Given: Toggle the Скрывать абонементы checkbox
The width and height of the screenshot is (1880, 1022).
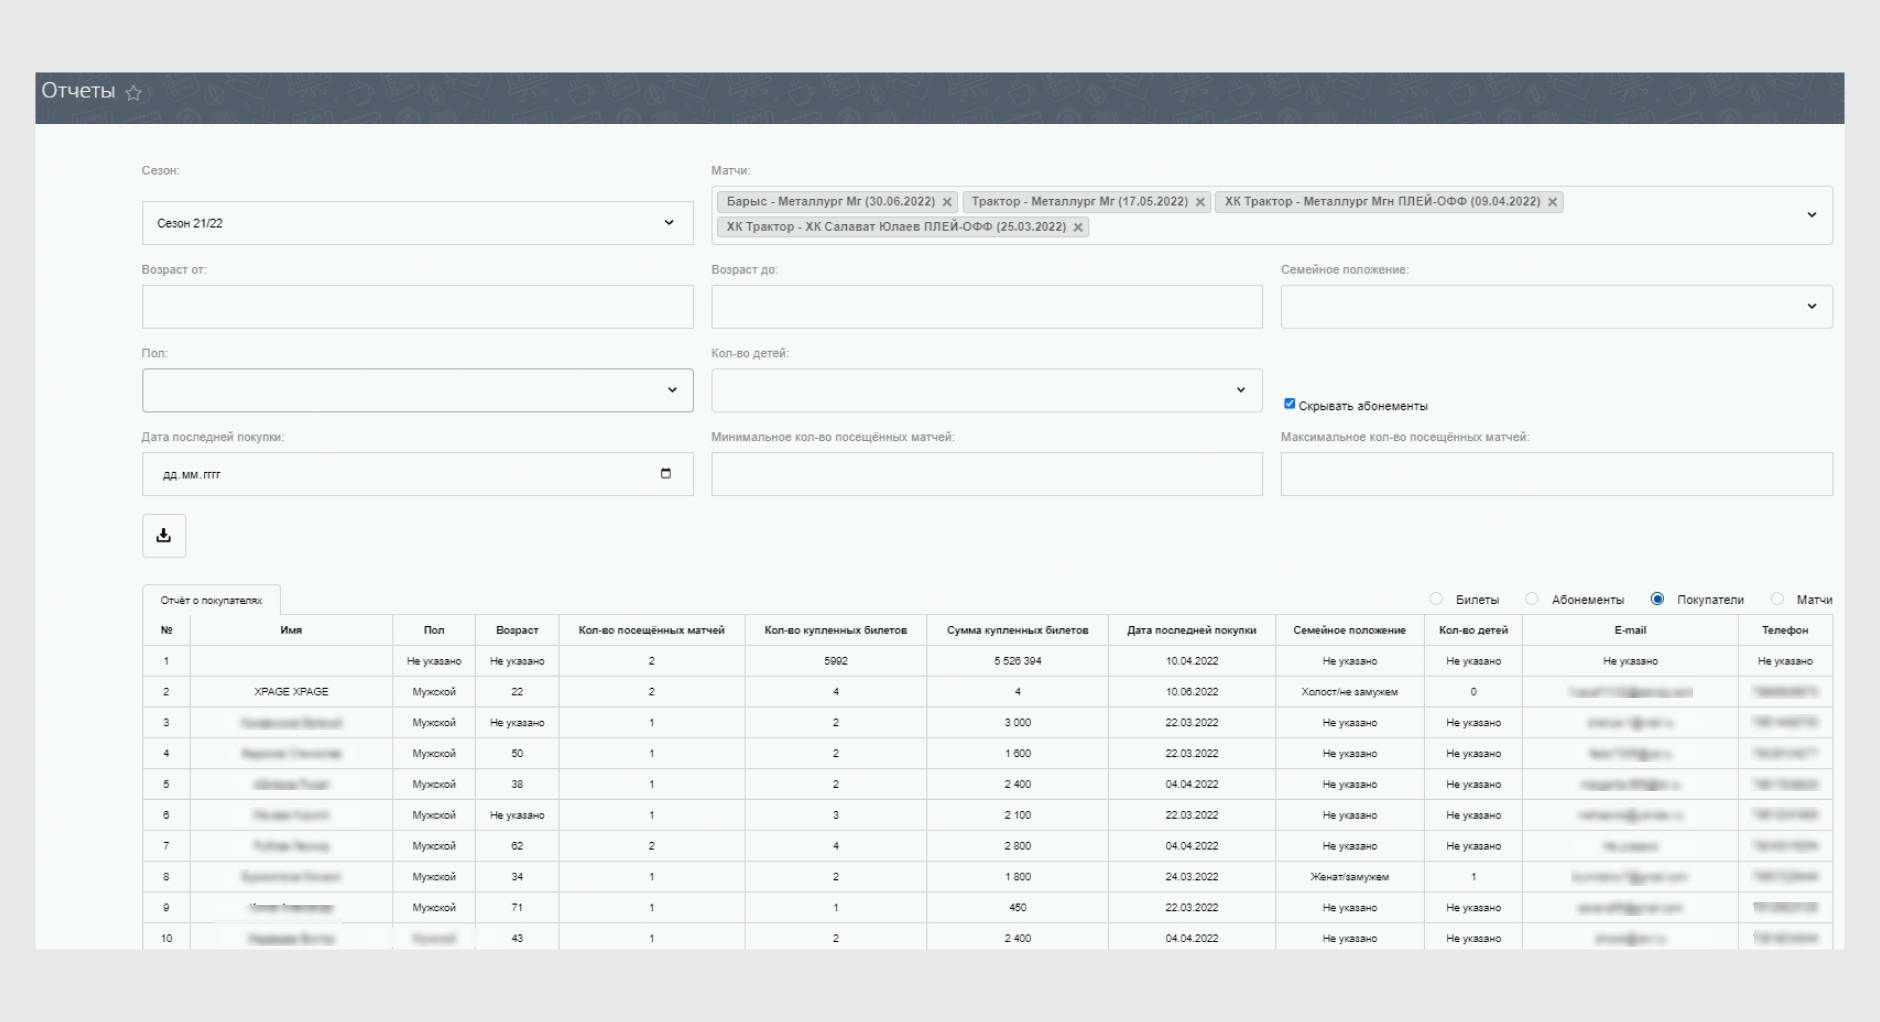Looking at the screenshot, I should pyautogui.click(x=1289, y=404).
